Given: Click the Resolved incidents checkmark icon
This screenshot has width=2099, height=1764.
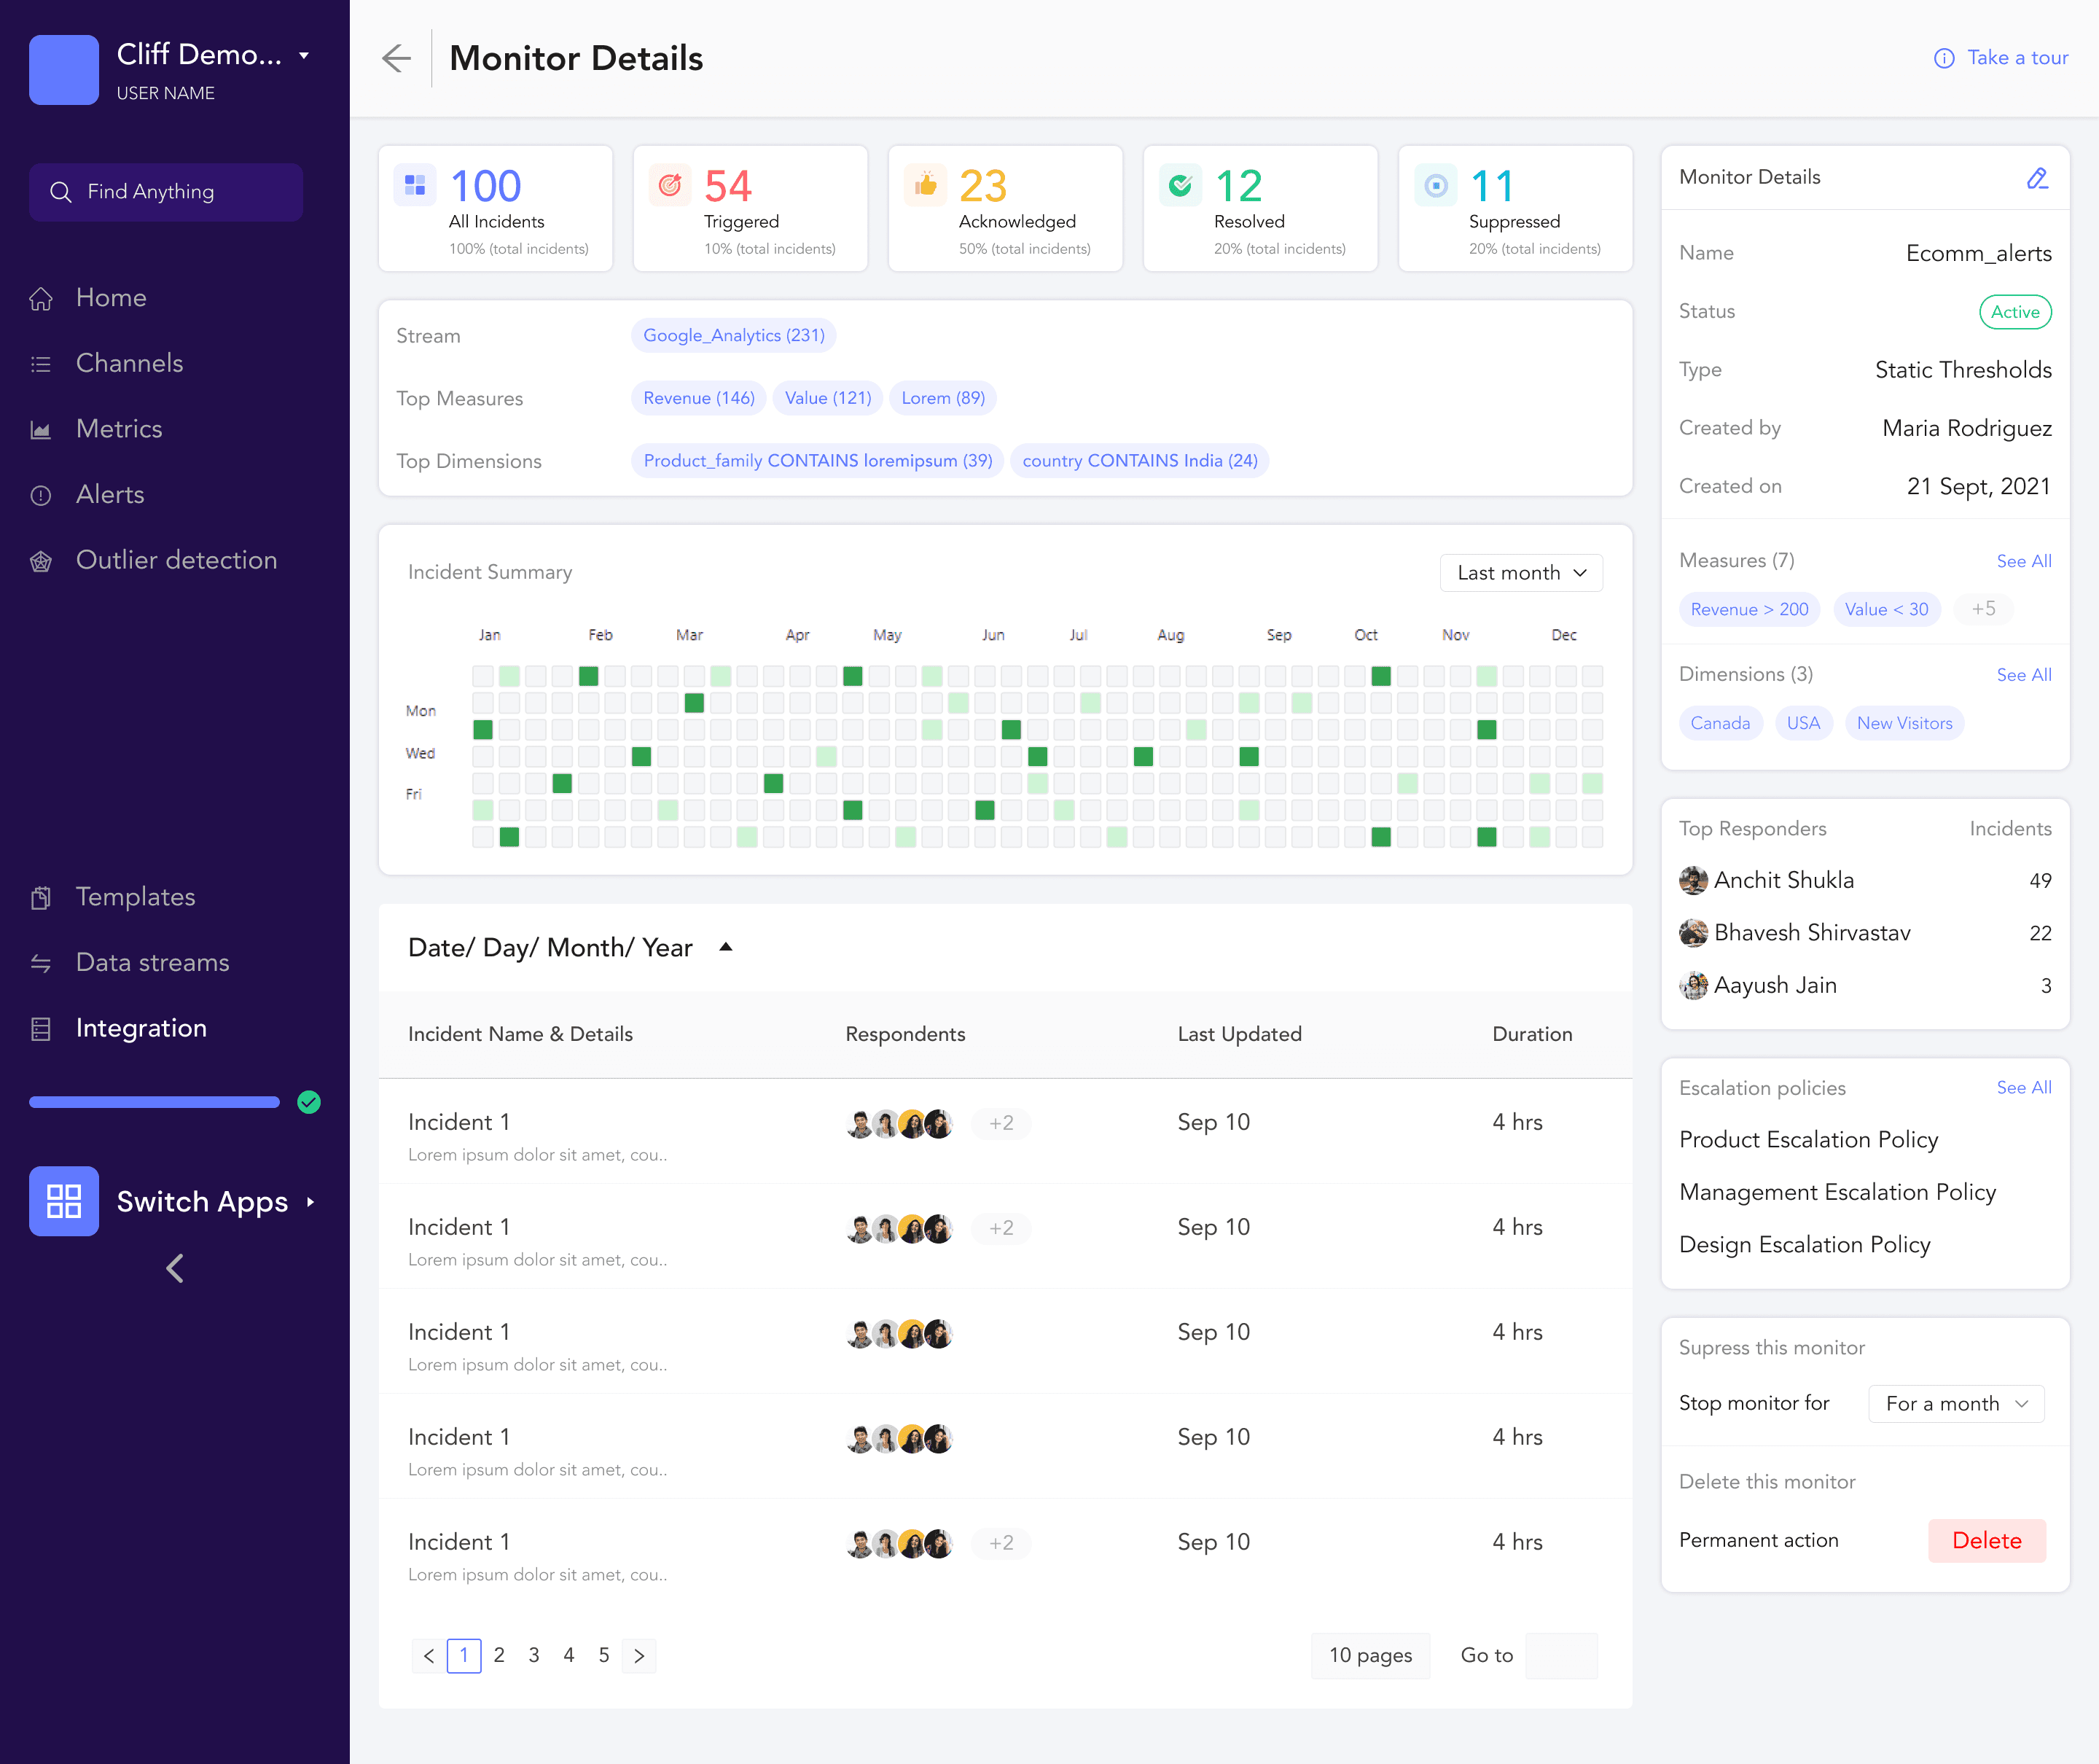Looking at the screenshot, I should [1180, 186].
